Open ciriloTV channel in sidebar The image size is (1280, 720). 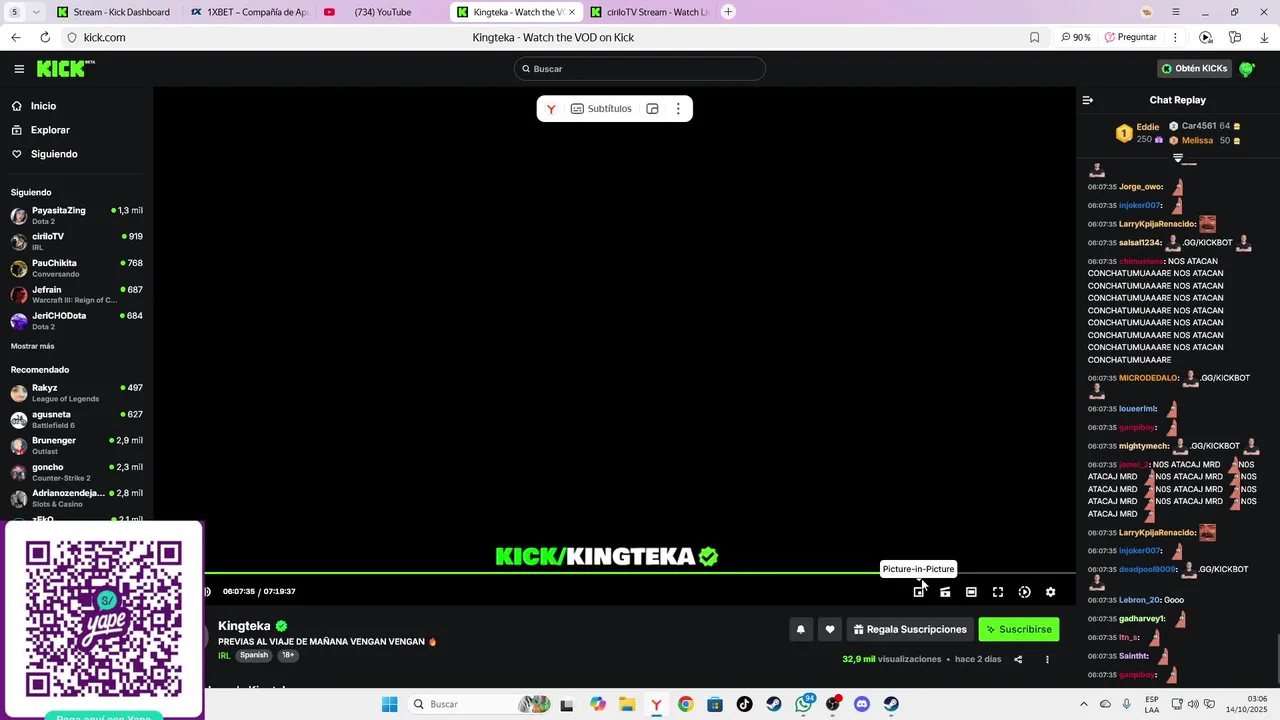tap(76, 241)
